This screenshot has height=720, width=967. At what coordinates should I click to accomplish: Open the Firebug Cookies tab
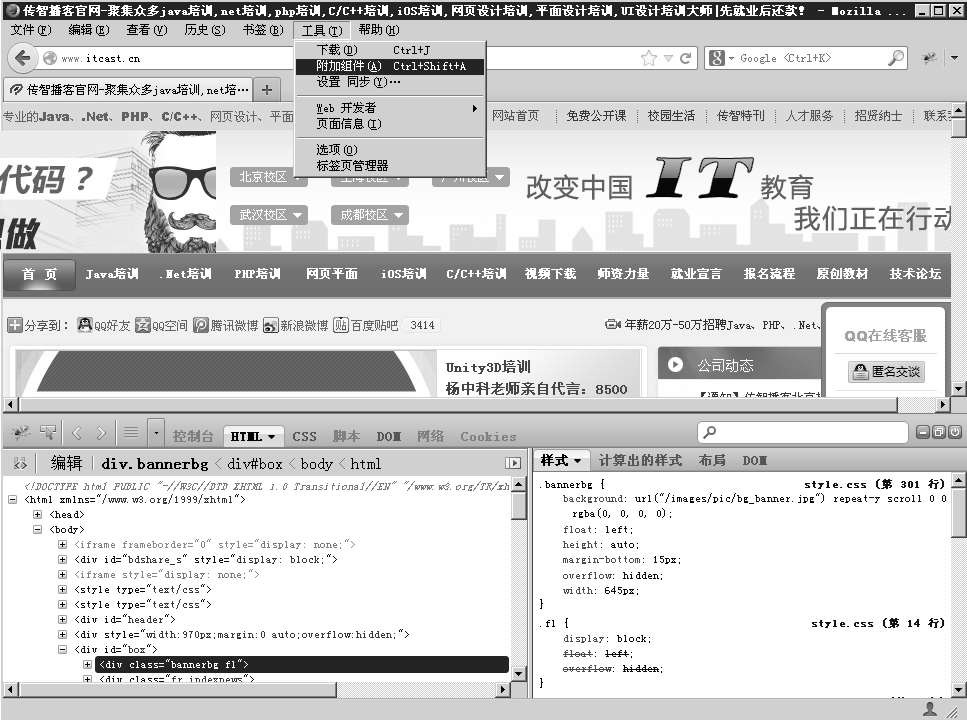[x=488, y=437]
